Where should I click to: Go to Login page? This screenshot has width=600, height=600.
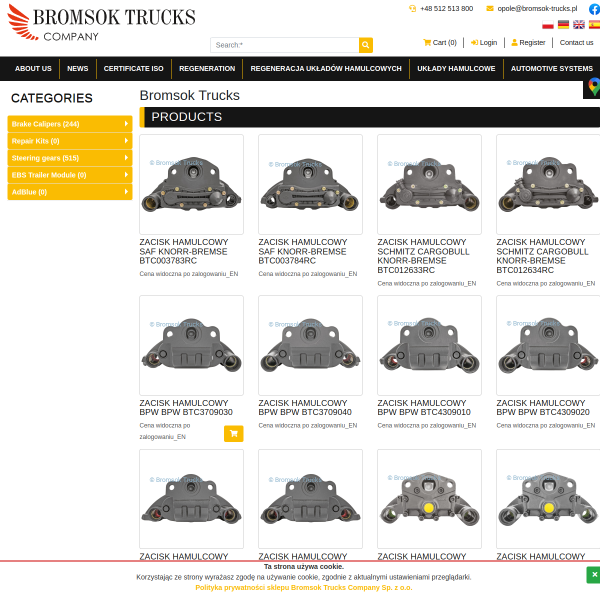pos(484,42)
